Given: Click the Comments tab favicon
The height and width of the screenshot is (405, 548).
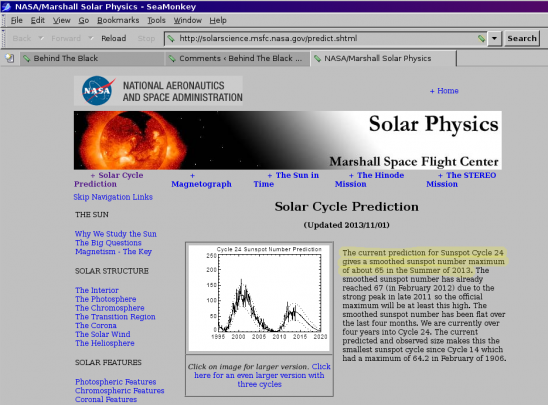Looking at the screenshot, I should [172, 58].
